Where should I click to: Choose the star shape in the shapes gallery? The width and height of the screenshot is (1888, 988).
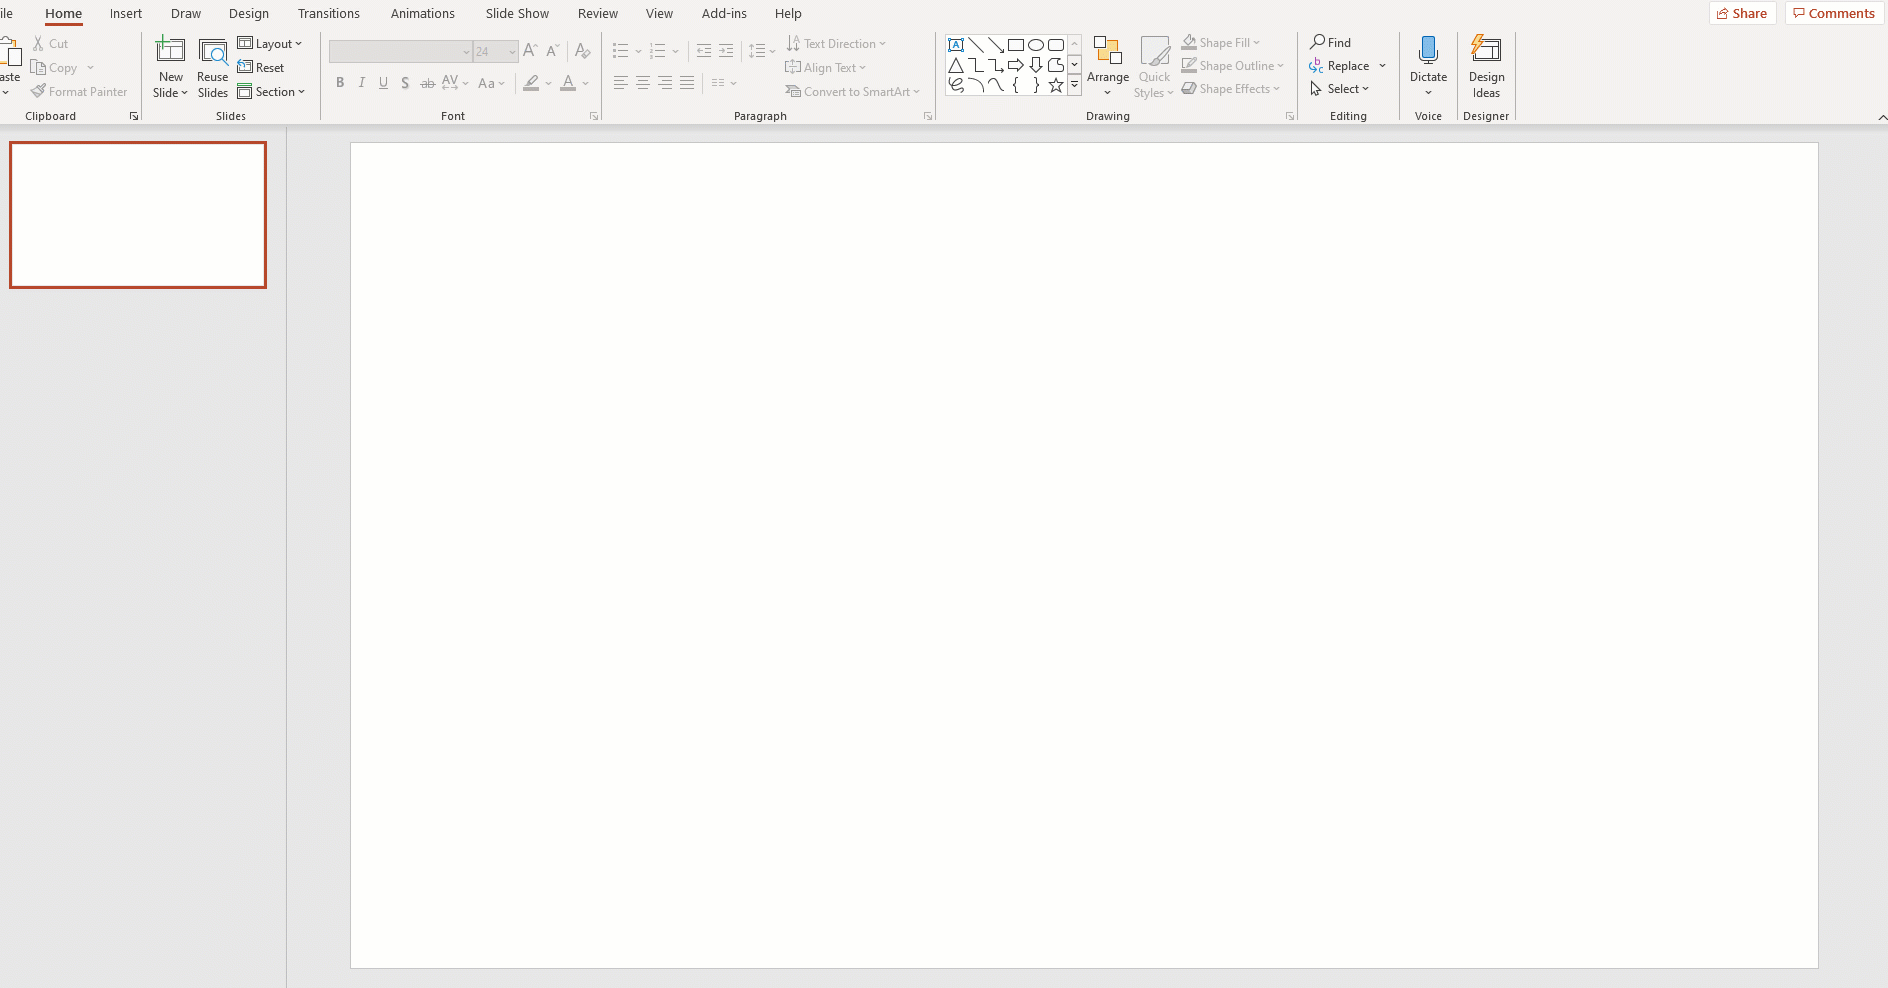(x=1055, y=85)
